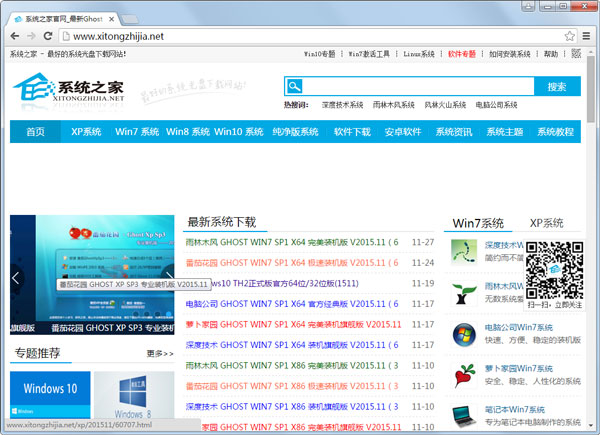The image size is (600, 435).
Task: Click the 系统之家 site logo
Action: tap(68, 90)
